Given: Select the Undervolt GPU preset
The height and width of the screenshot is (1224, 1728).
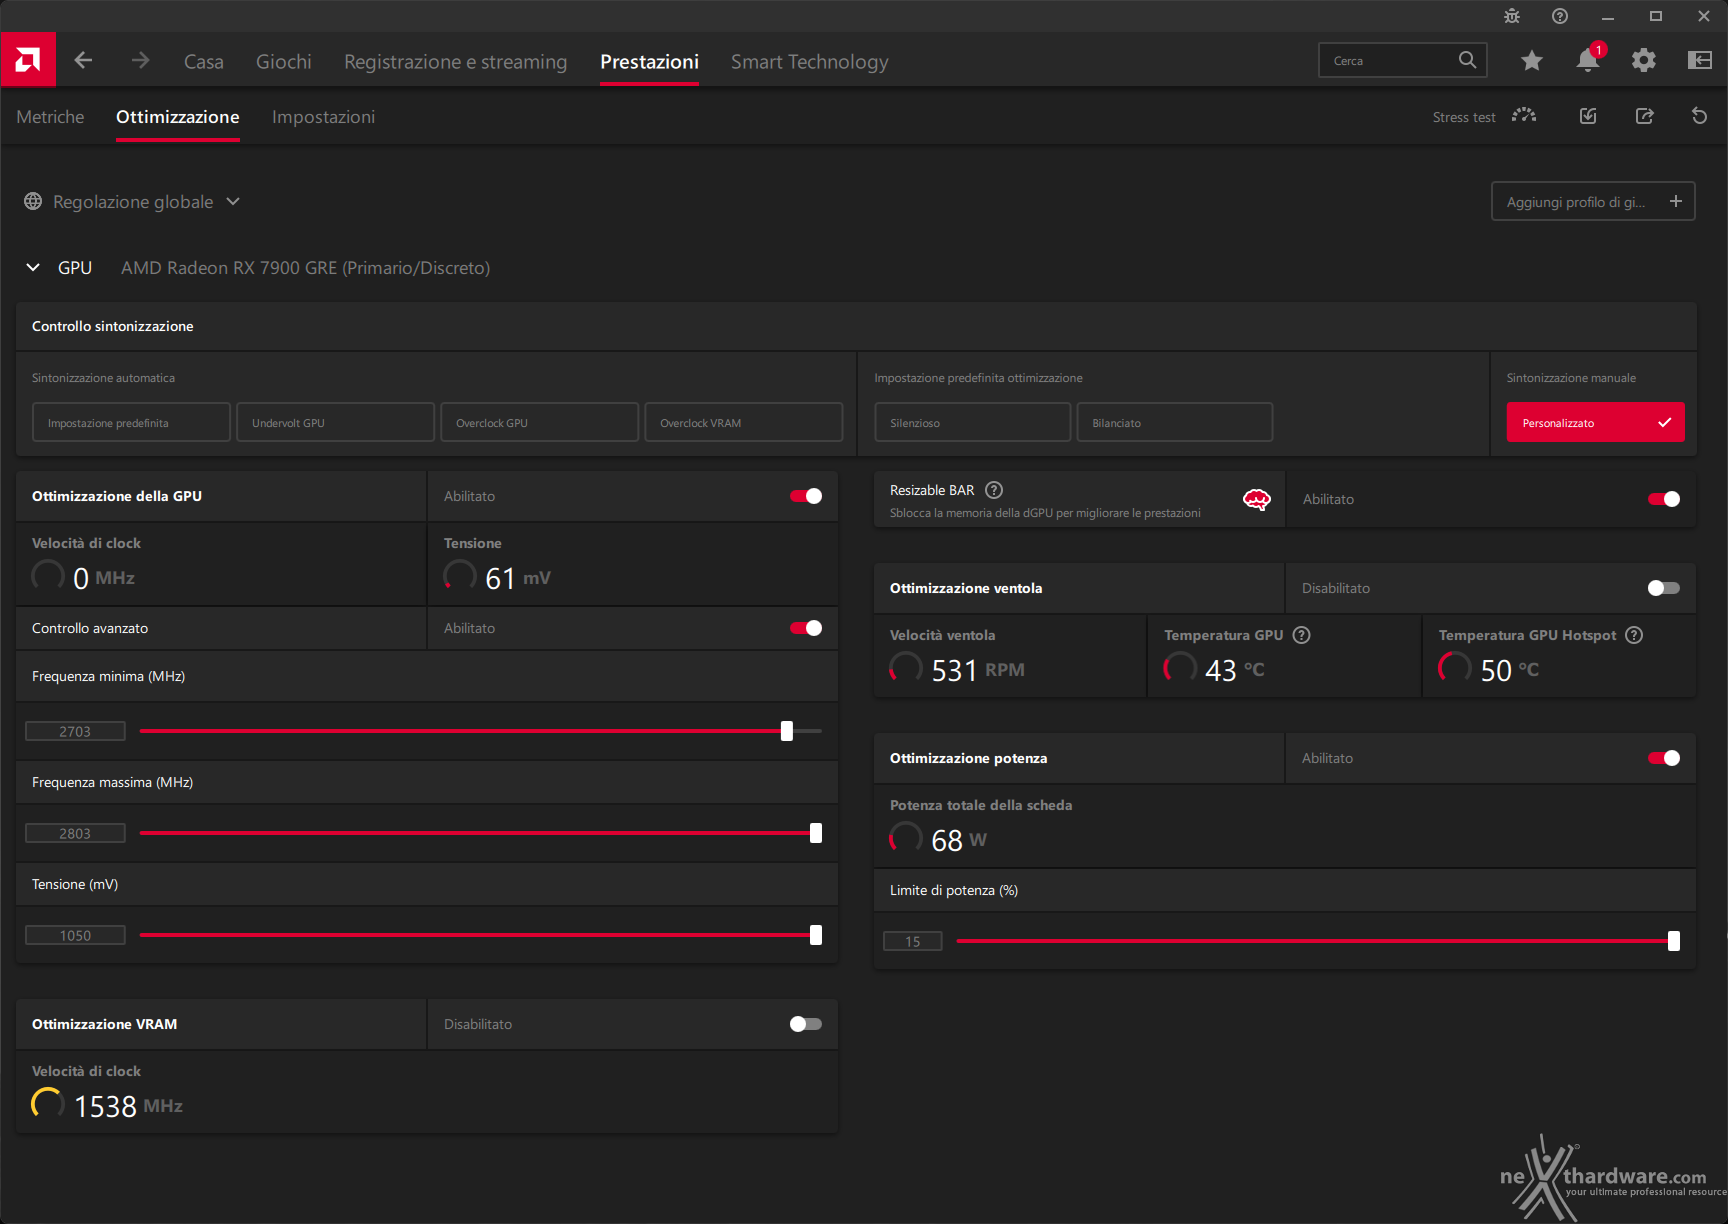Looking at the screenshot, I should [x=336, y=422].
